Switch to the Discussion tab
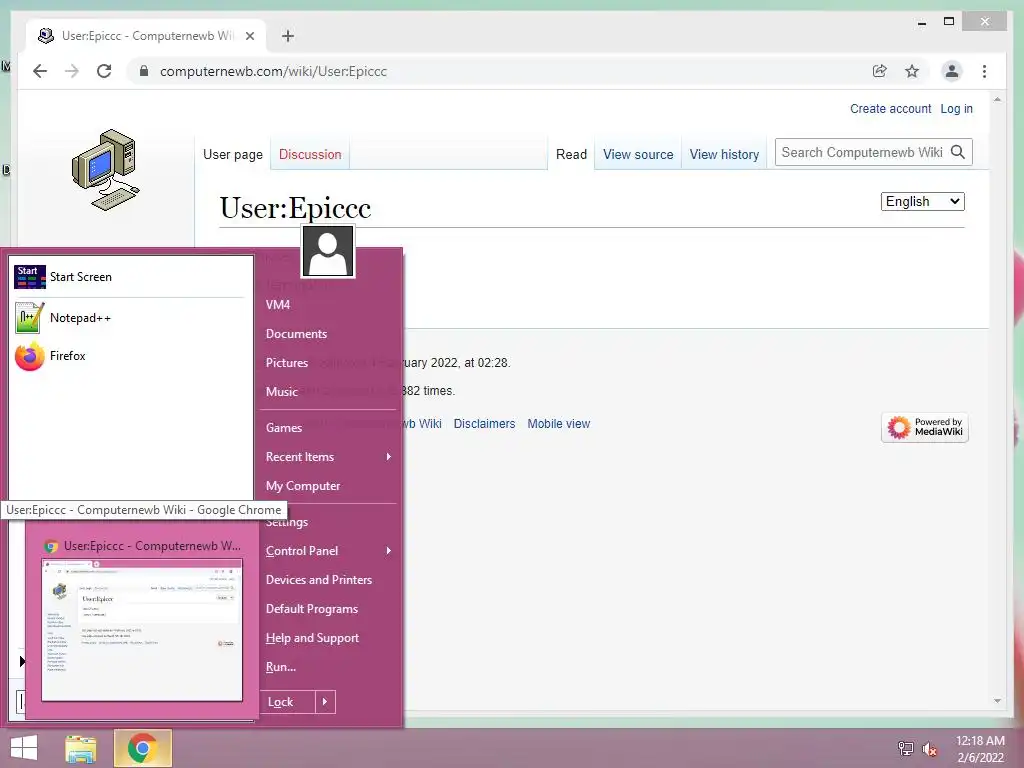 [310, 155]
